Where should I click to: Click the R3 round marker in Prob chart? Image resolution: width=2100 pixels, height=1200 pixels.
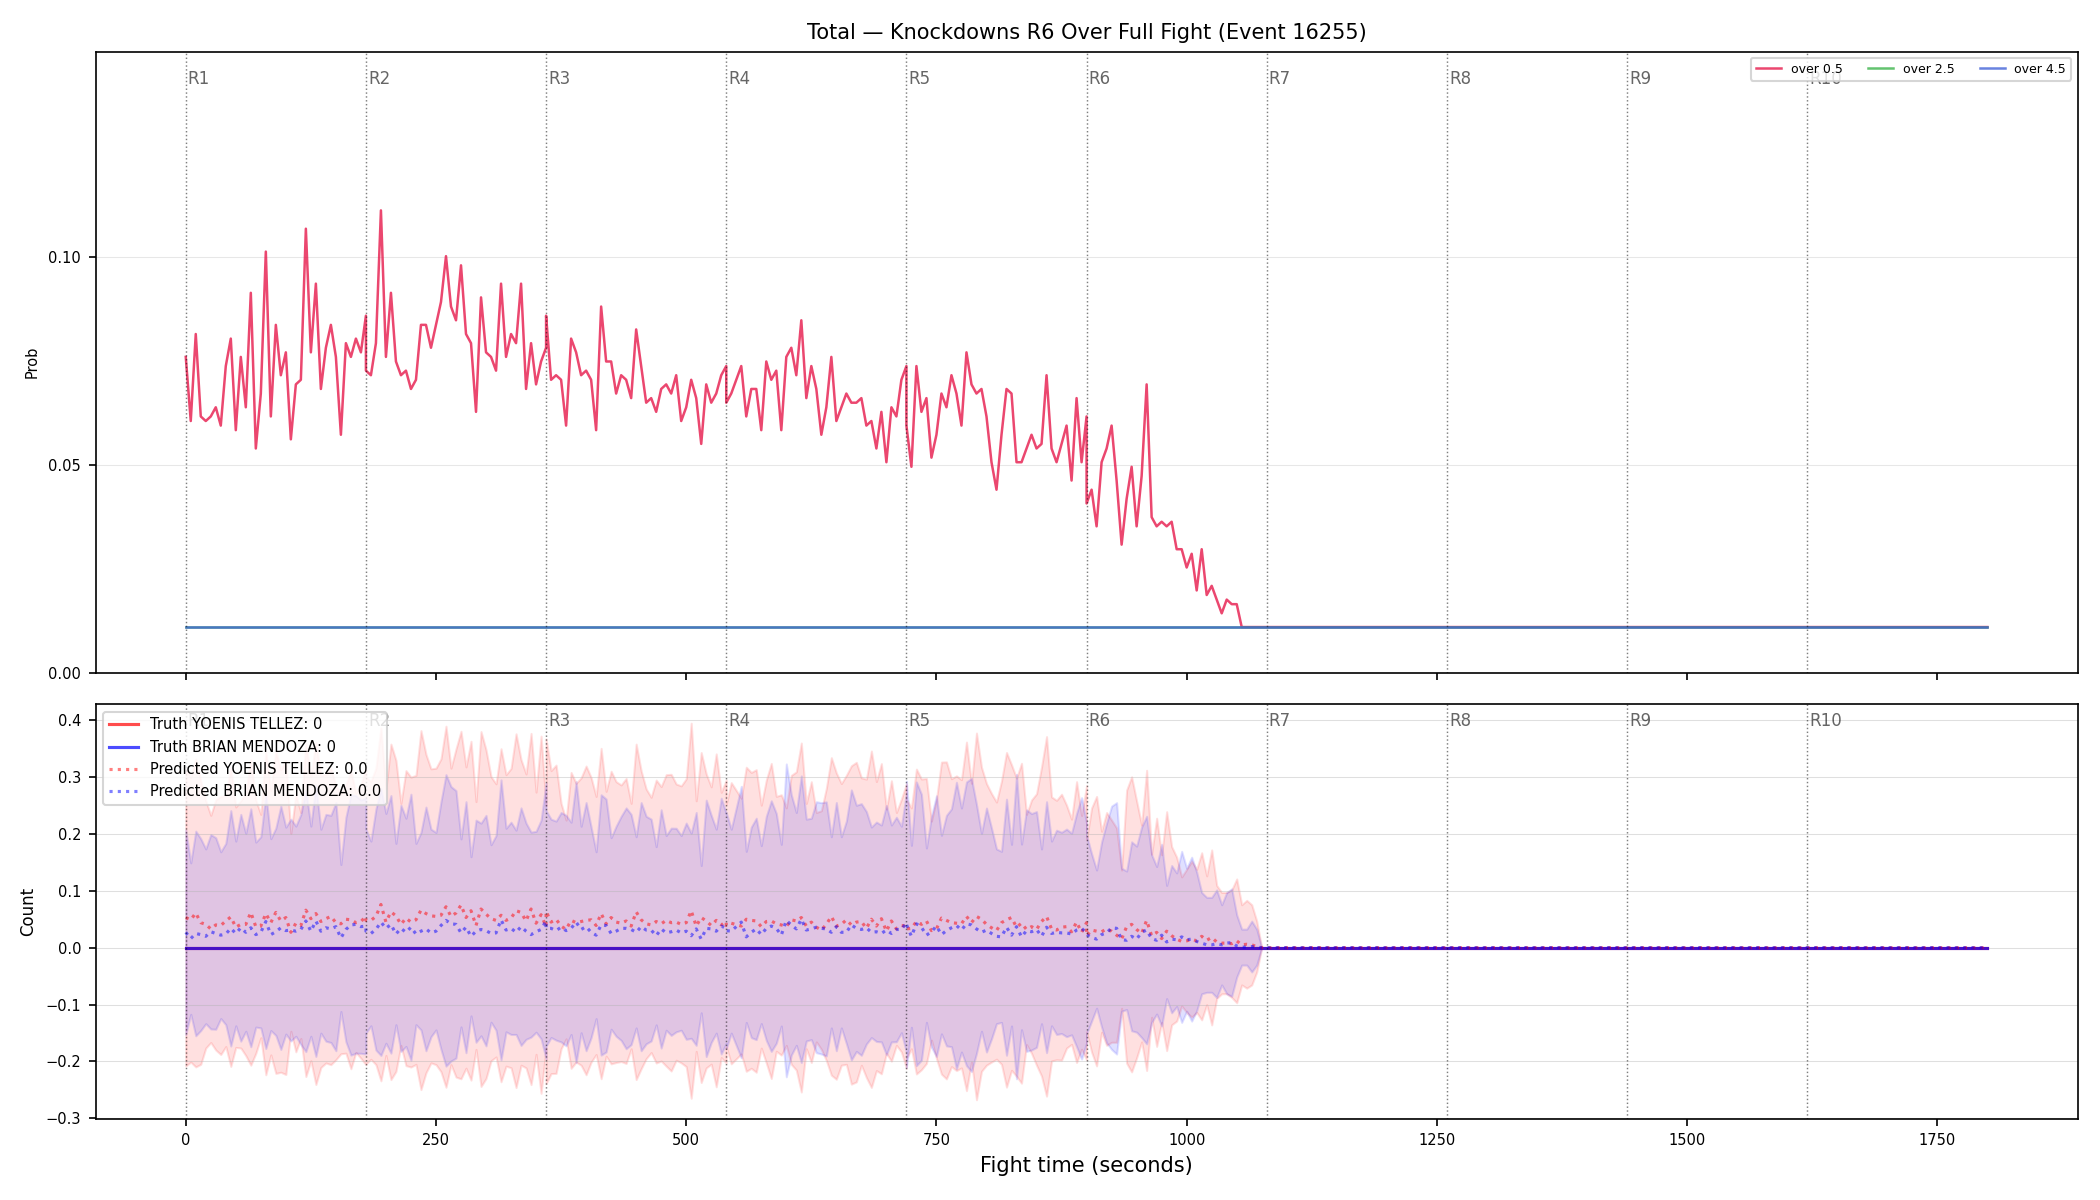pyautogui.click(x=559, y=78)
